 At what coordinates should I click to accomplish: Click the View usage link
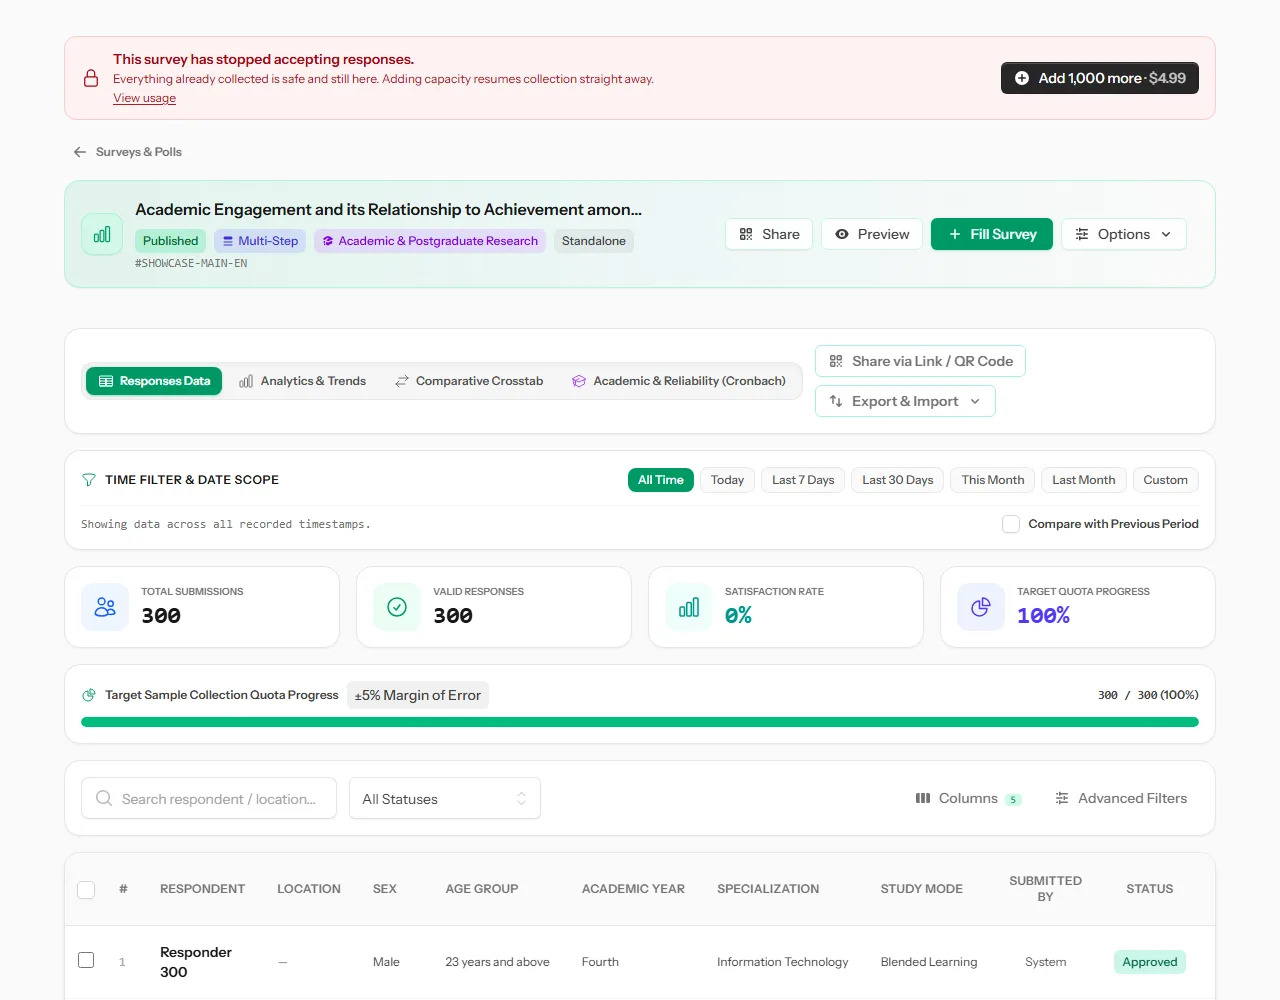144,98
